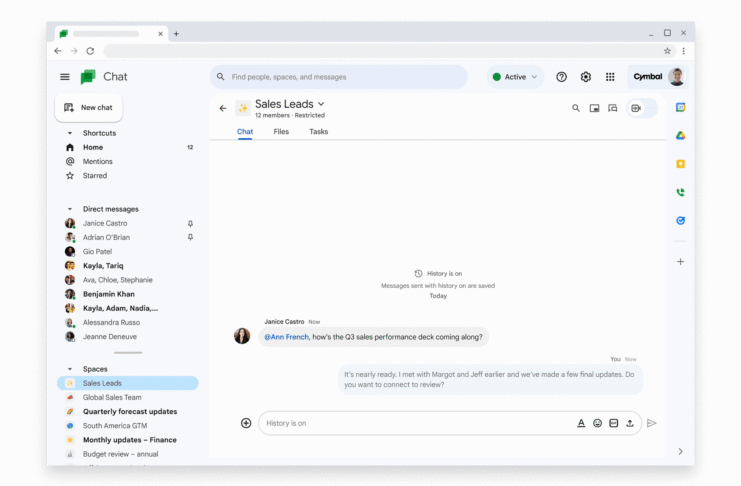Screen dimensions: 741x486
Task: Click the @Ann French mention link
Action: pyautogui.click(x=286, y=337)
